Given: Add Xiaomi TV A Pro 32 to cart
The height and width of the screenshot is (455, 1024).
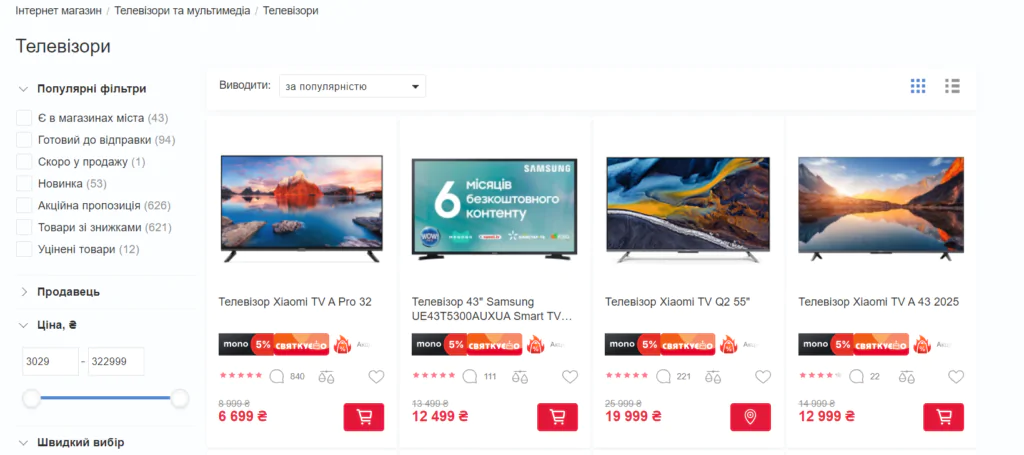Looking at the screenshot, I should click(x=364, y=417).
